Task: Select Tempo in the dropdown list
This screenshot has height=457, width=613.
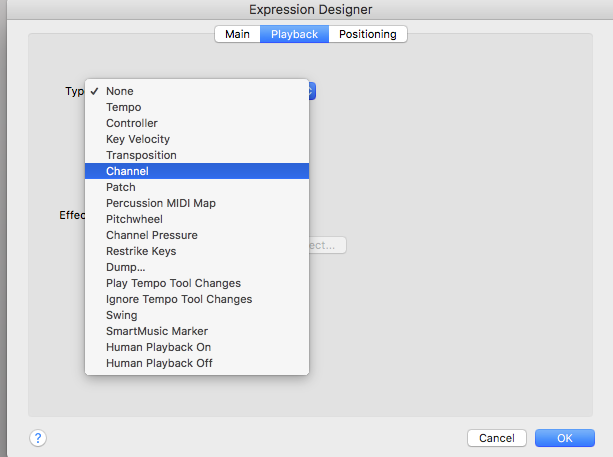Action: click(124, 107)
